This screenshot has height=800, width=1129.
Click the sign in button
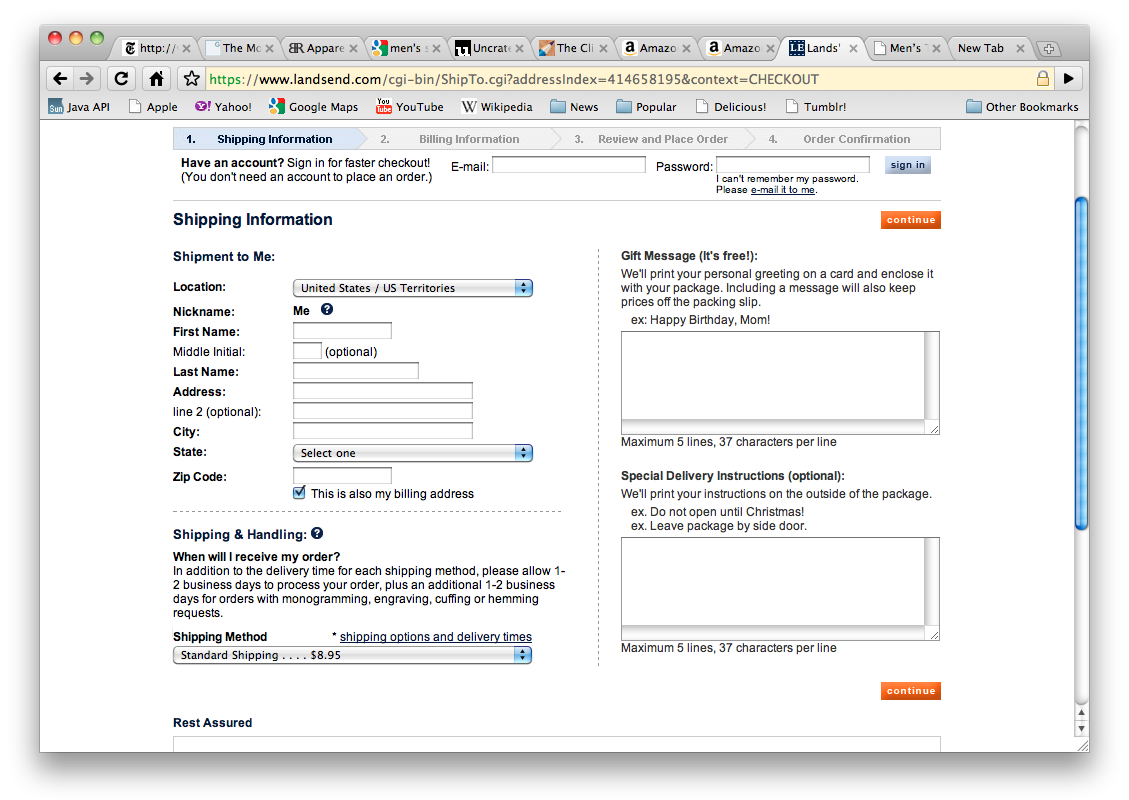coord(907,165)
